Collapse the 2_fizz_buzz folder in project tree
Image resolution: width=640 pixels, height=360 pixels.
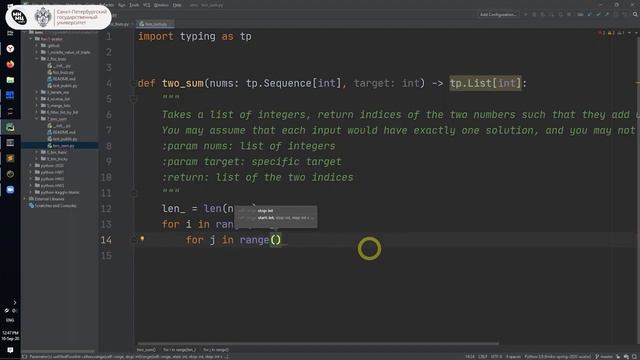pos(37,59)
